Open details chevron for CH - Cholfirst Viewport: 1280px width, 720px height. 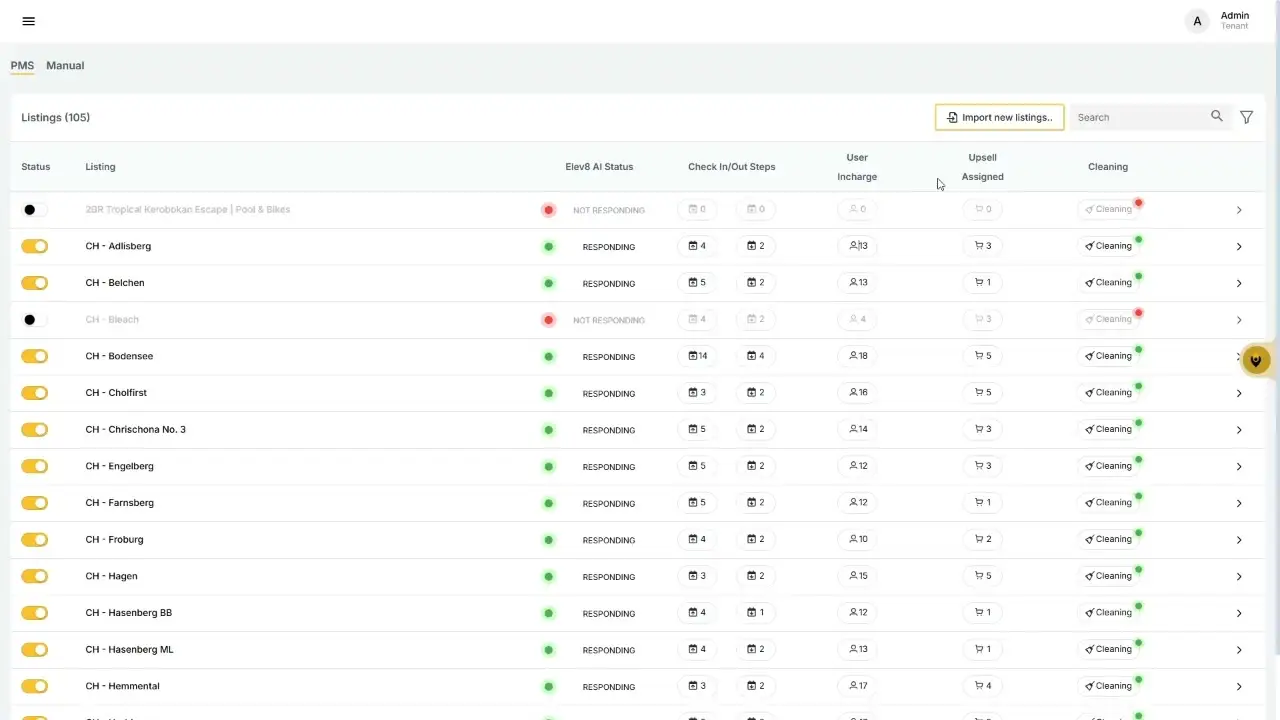pyautogui.click(x=1239, y=393)
